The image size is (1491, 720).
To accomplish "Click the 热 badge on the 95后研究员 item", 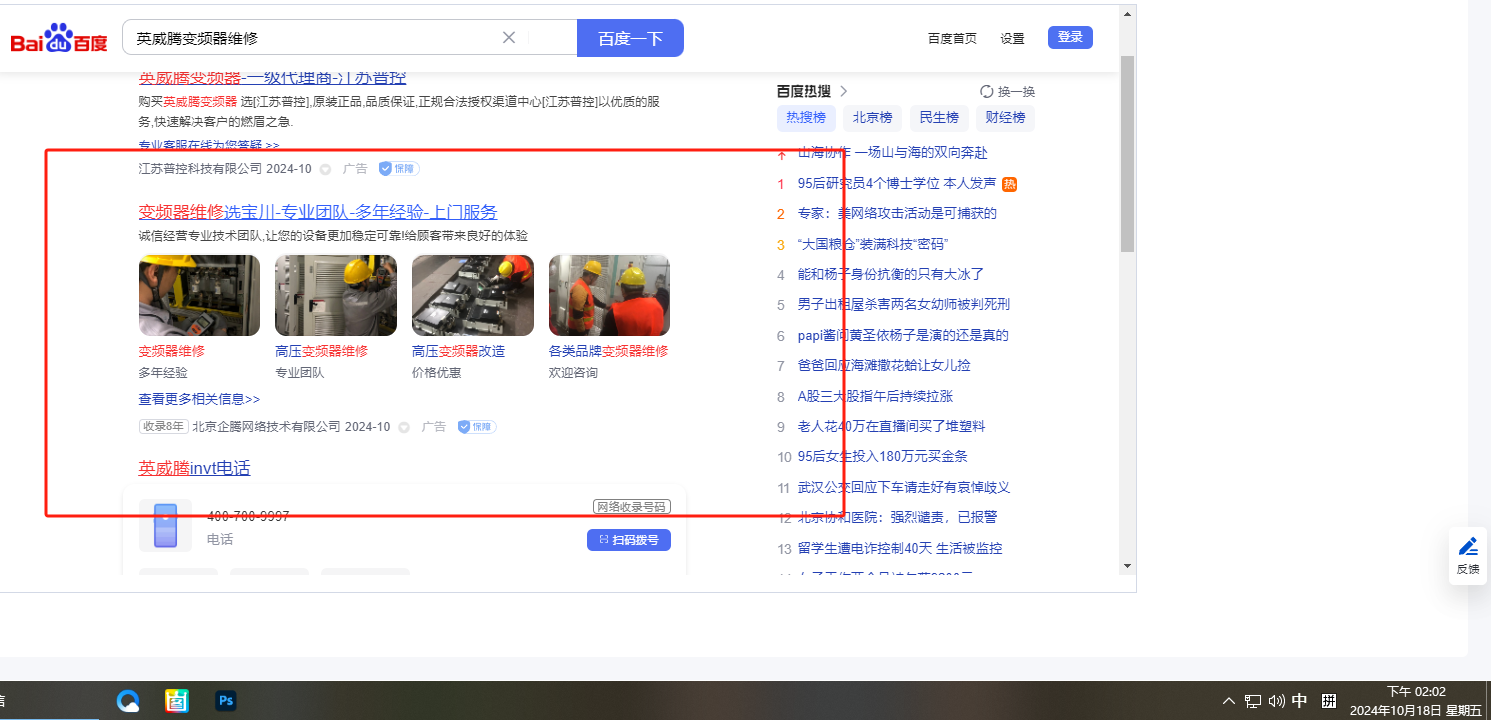I will 1010,184.
